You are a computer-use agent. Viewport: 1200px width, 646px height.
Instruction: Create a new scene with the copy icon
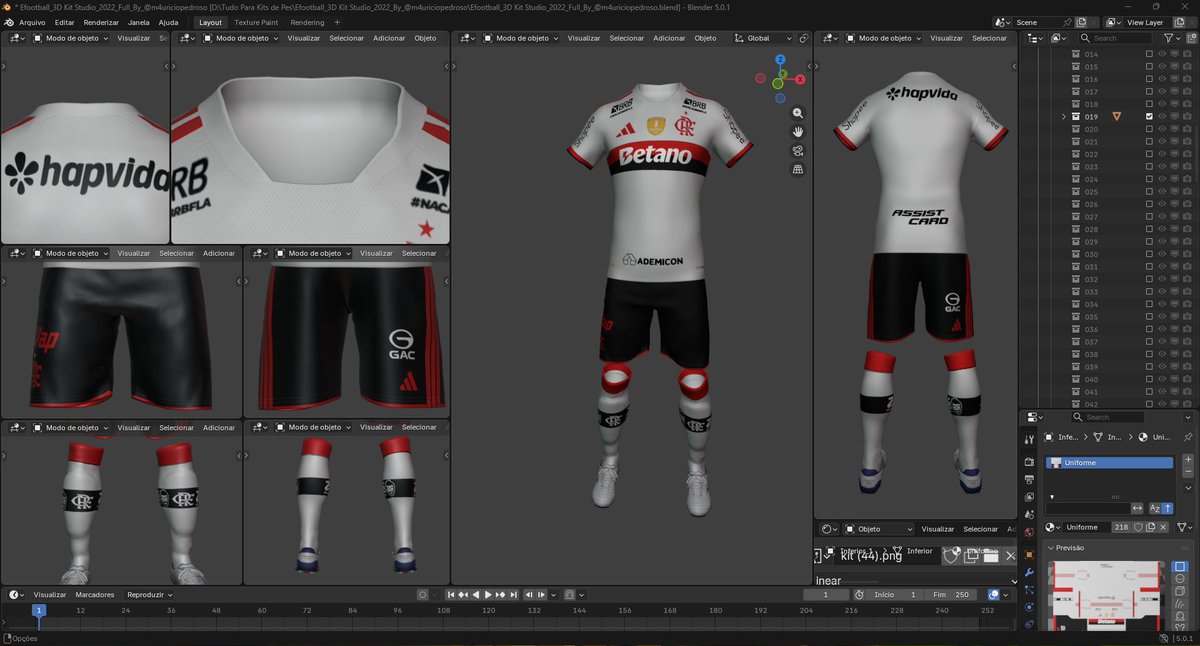tap(1081, 22)
